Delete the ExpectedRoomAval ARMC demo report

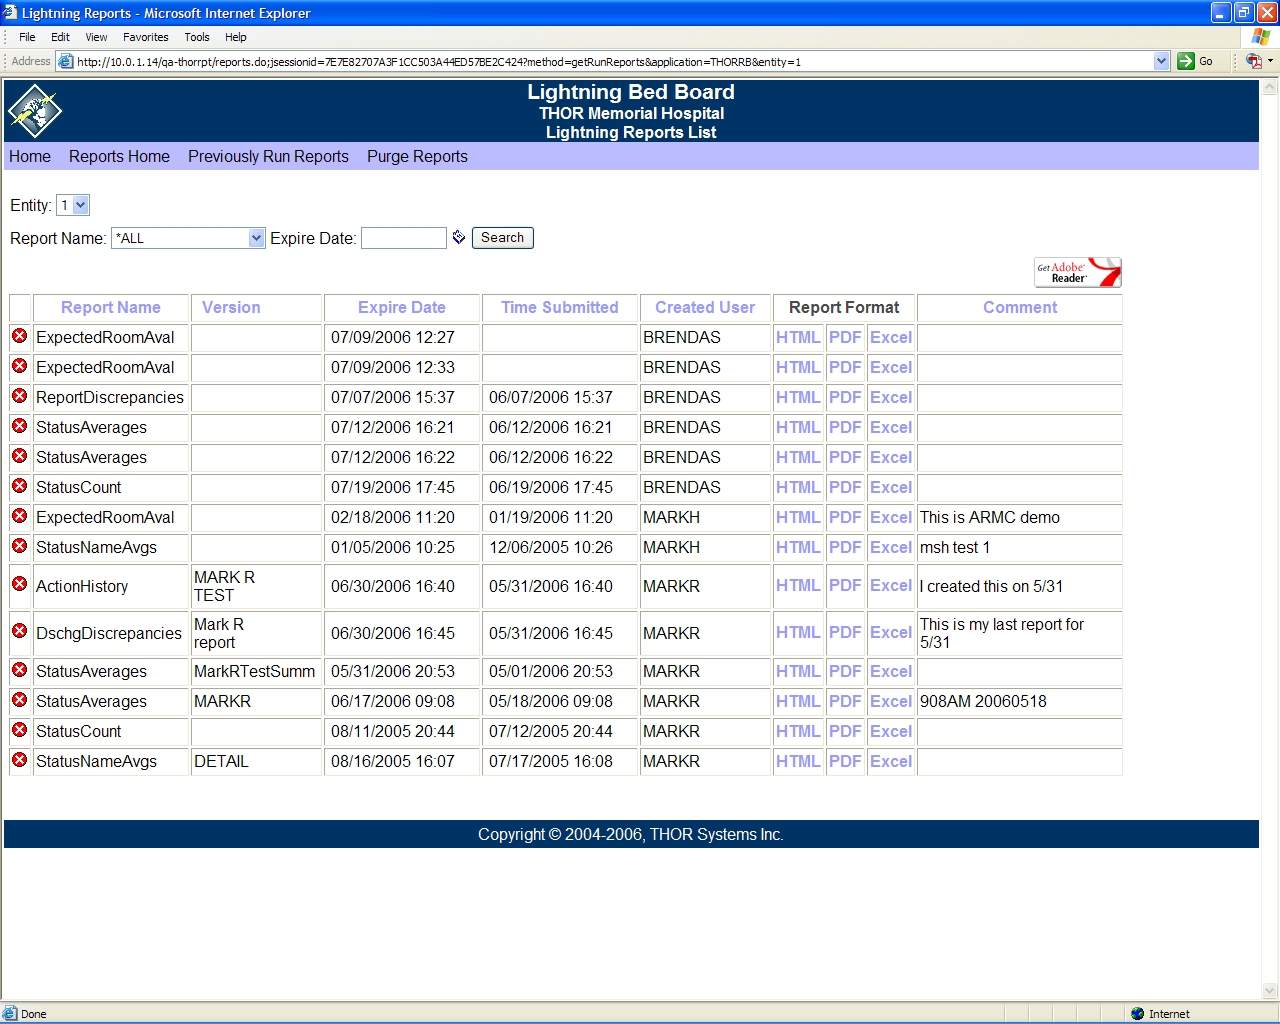pos(19,516)
